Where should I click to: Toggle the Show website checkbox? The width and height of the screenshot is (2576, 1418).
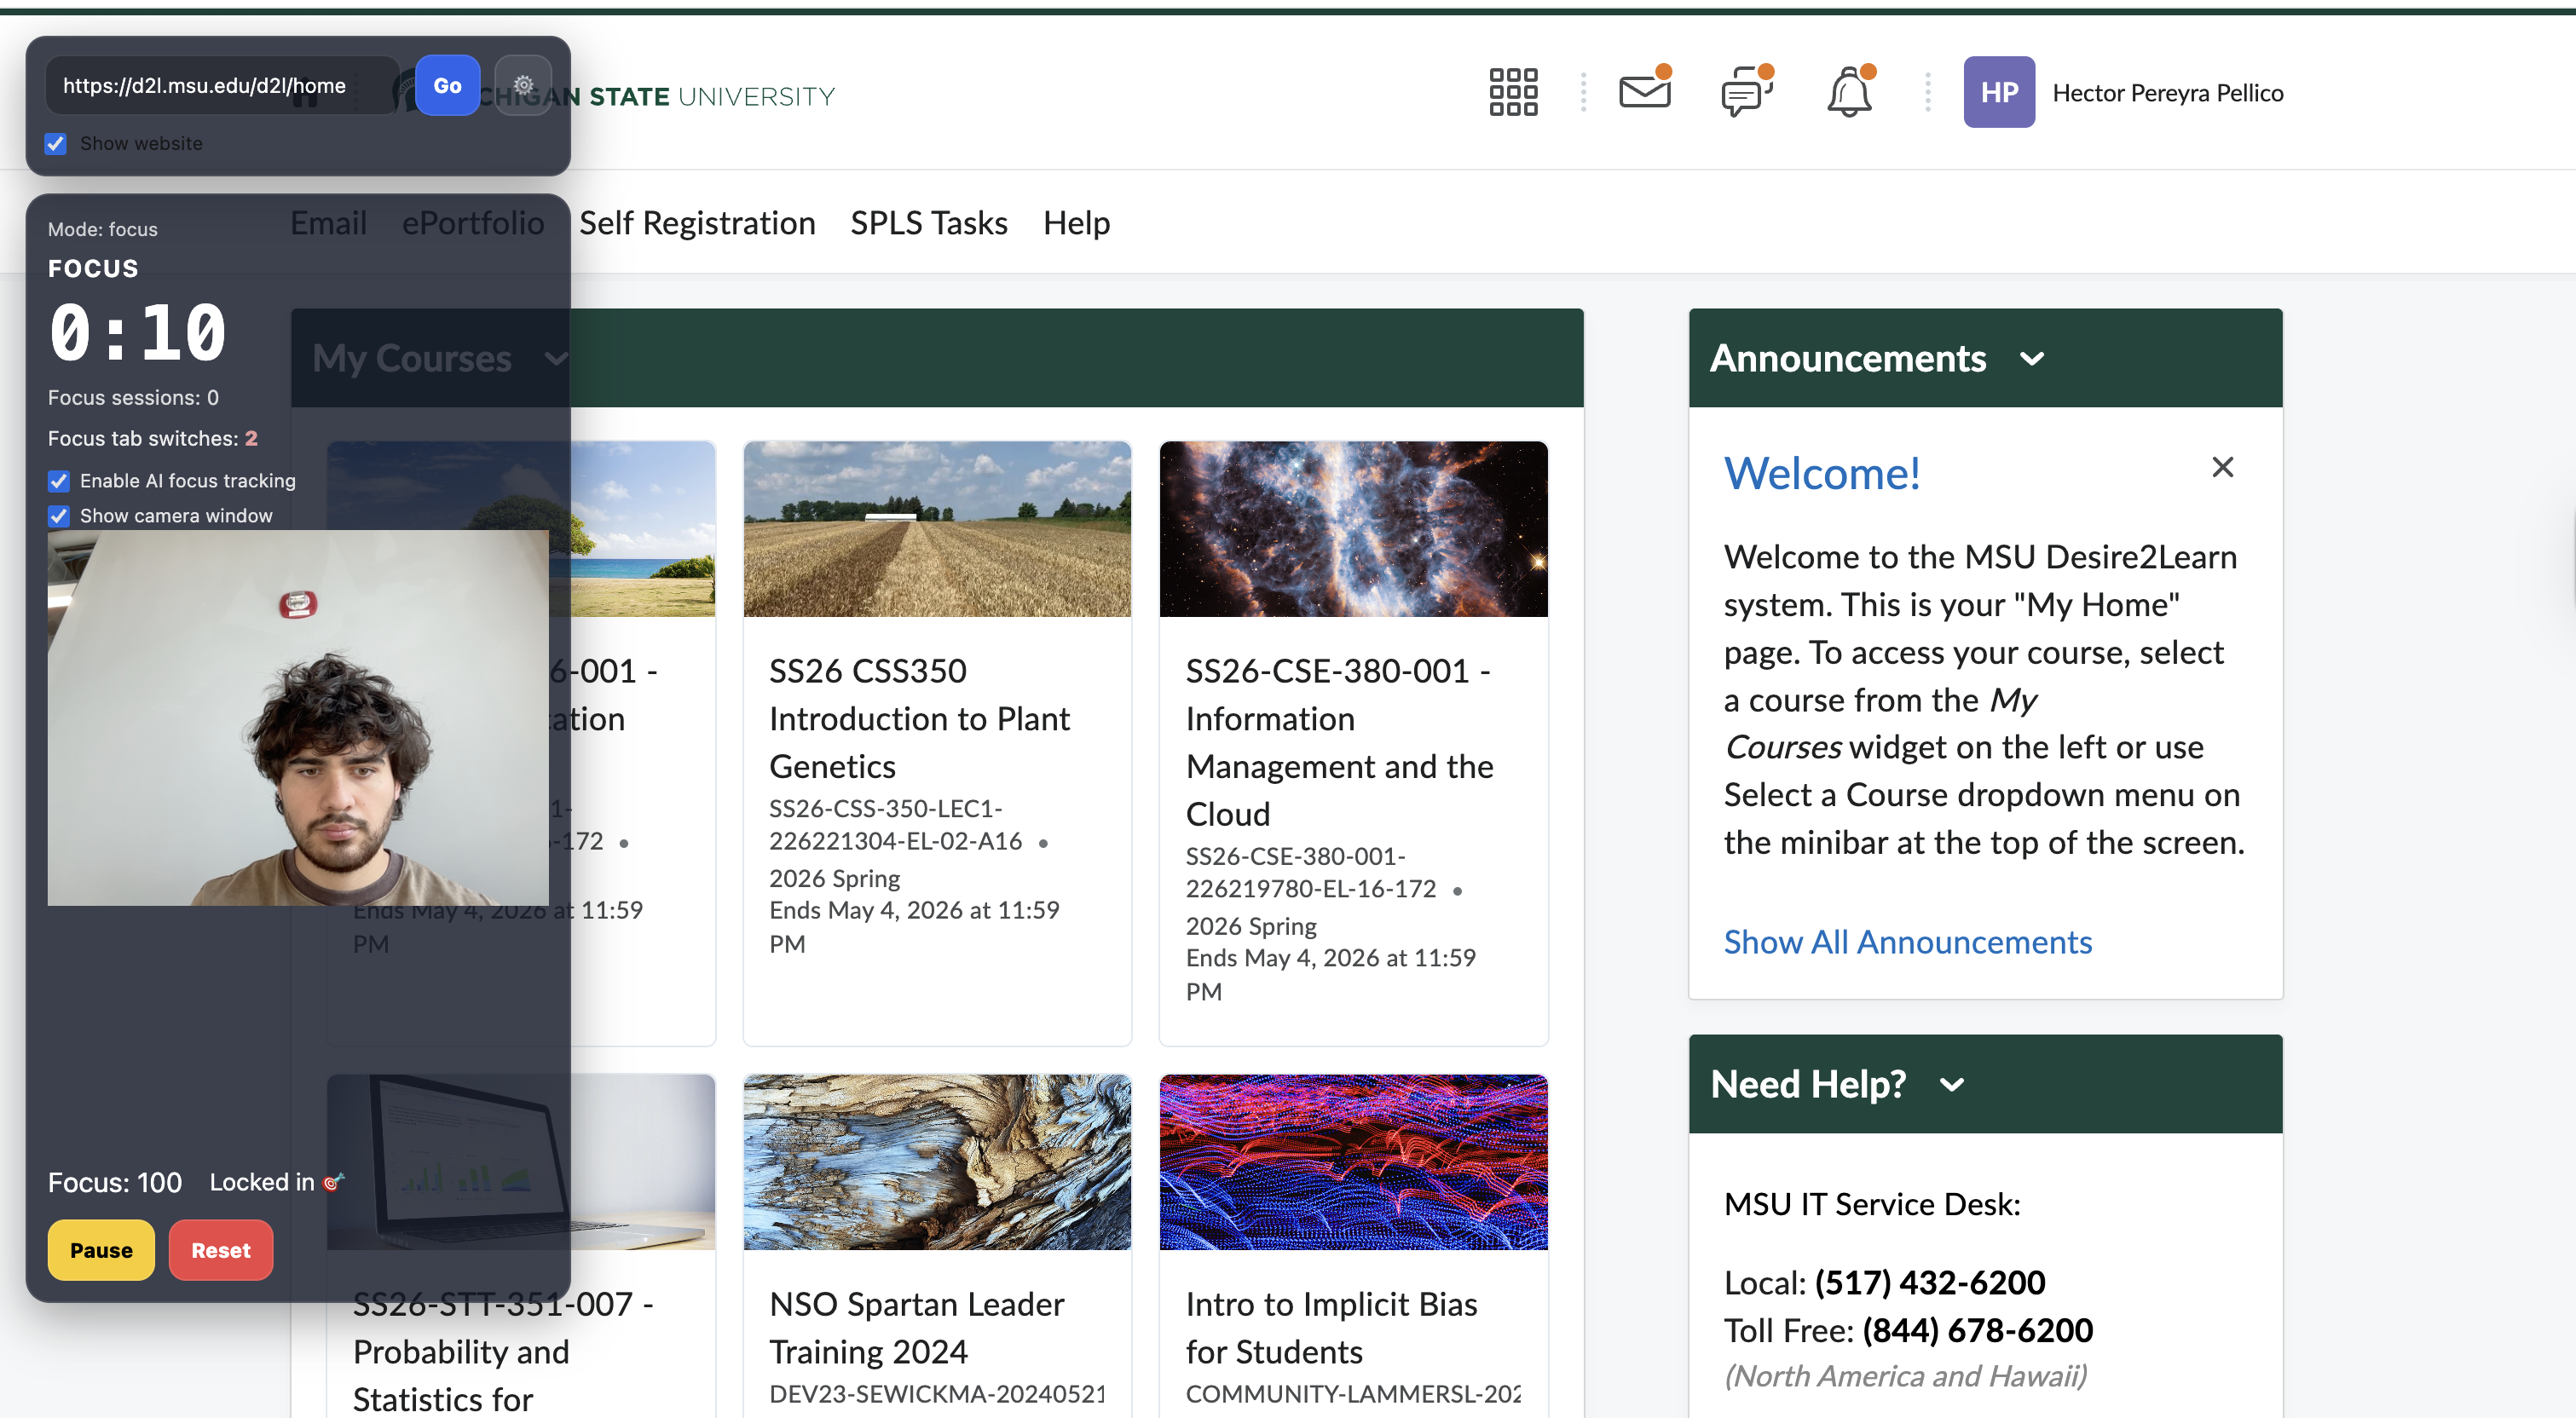56,144
